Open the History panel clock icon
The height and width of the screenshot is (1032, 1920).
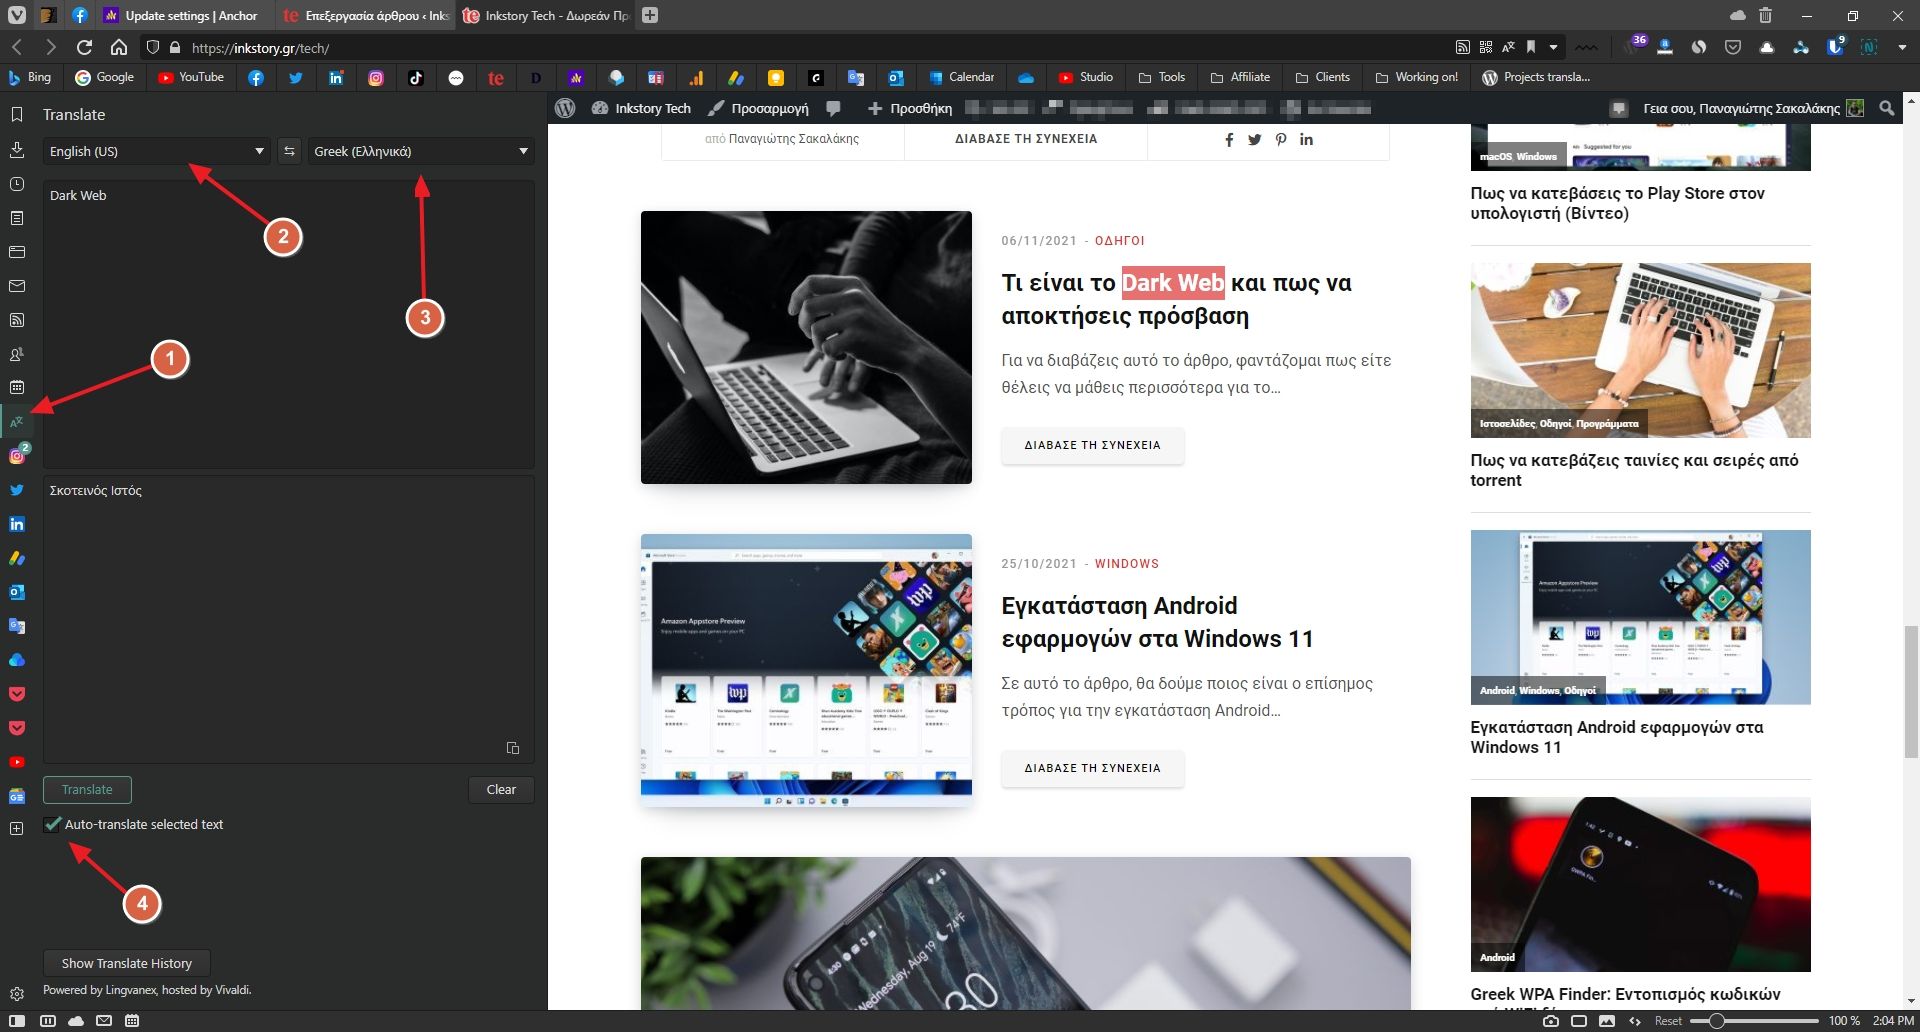[x=16, y=184]
